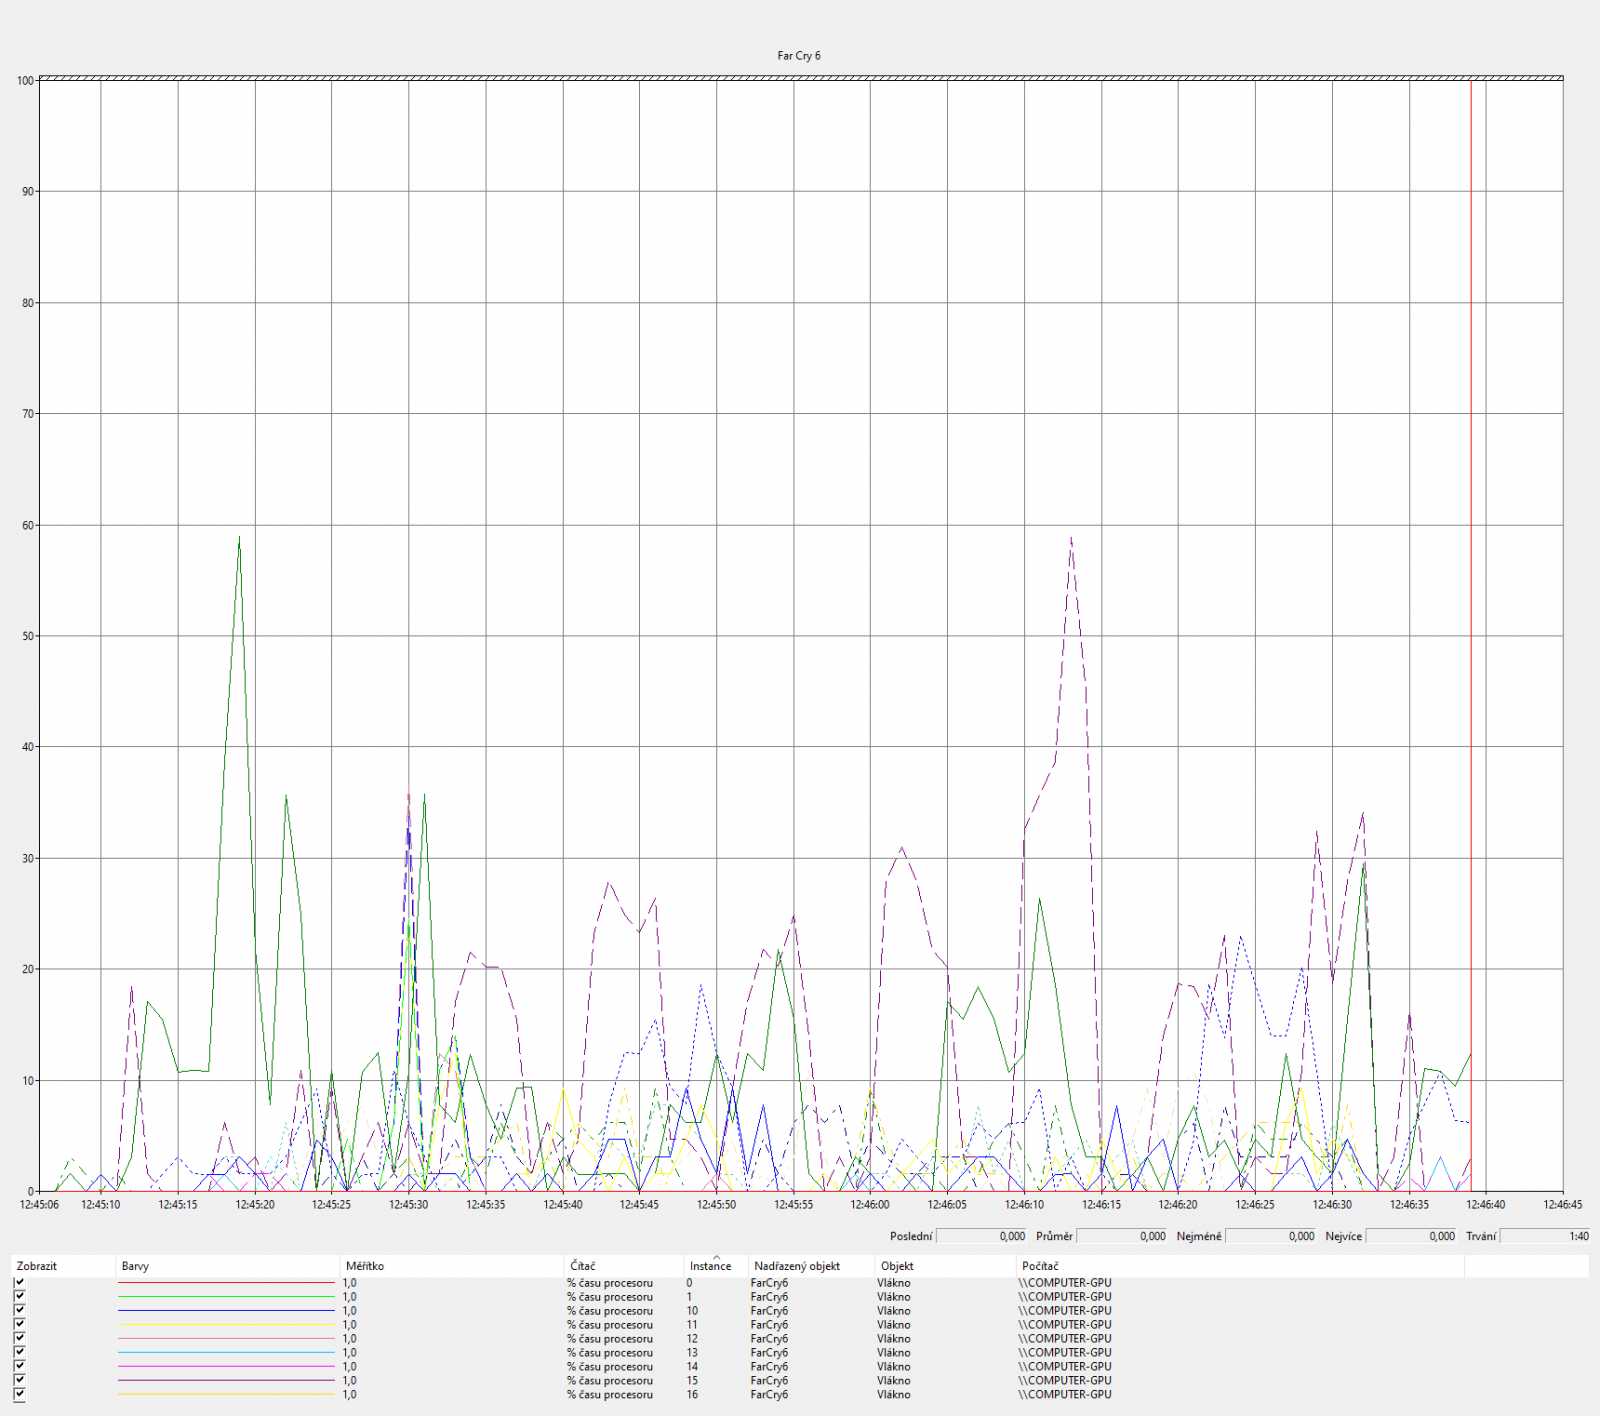Click the Poslední value field
This screenshot has height=1416, width=1600.
coord(981,1236)
